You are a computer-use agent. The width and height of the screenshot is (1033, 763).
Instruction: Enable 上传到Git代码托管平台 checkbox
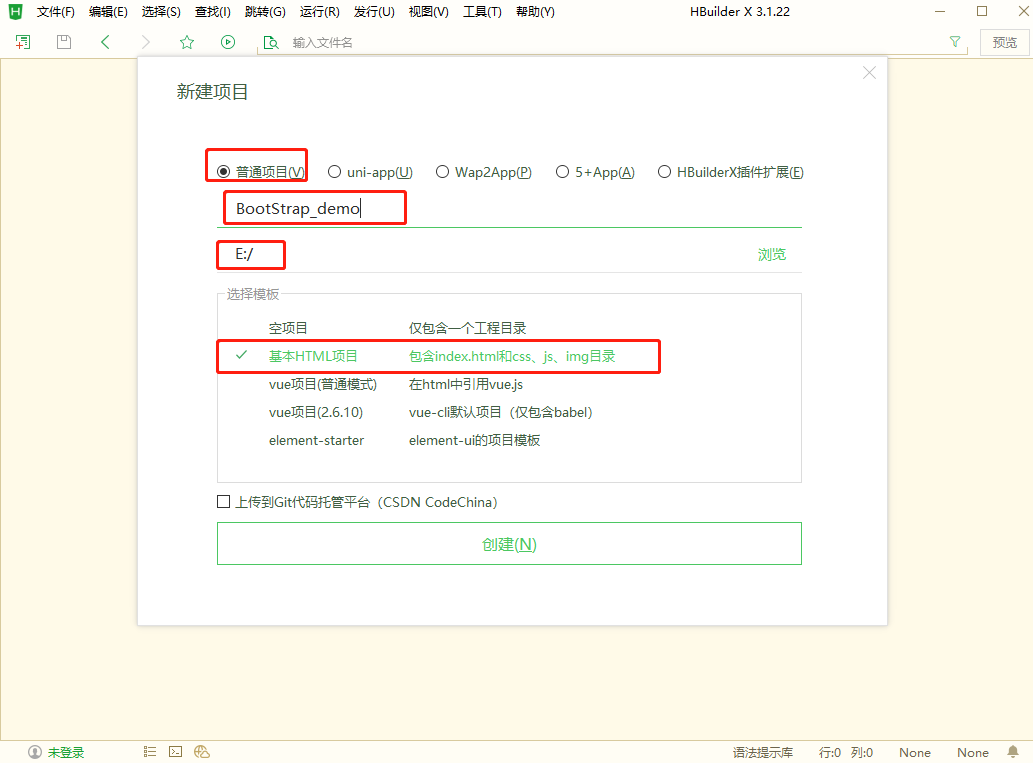pyautogui.click(x=223, y=501)
